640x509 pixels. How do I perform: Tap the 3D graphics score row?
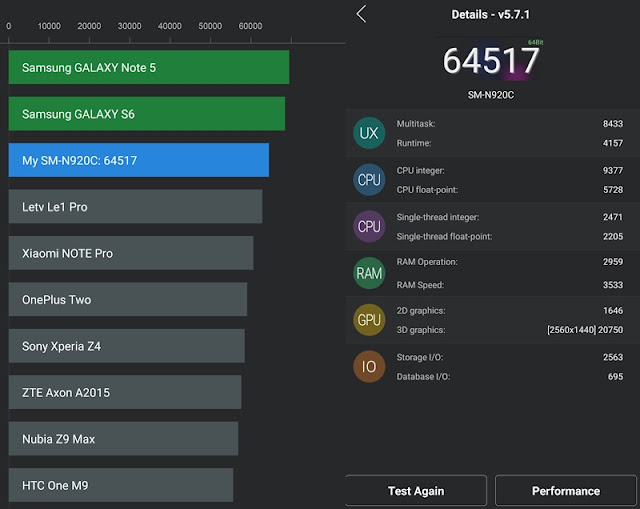[510, 330]
